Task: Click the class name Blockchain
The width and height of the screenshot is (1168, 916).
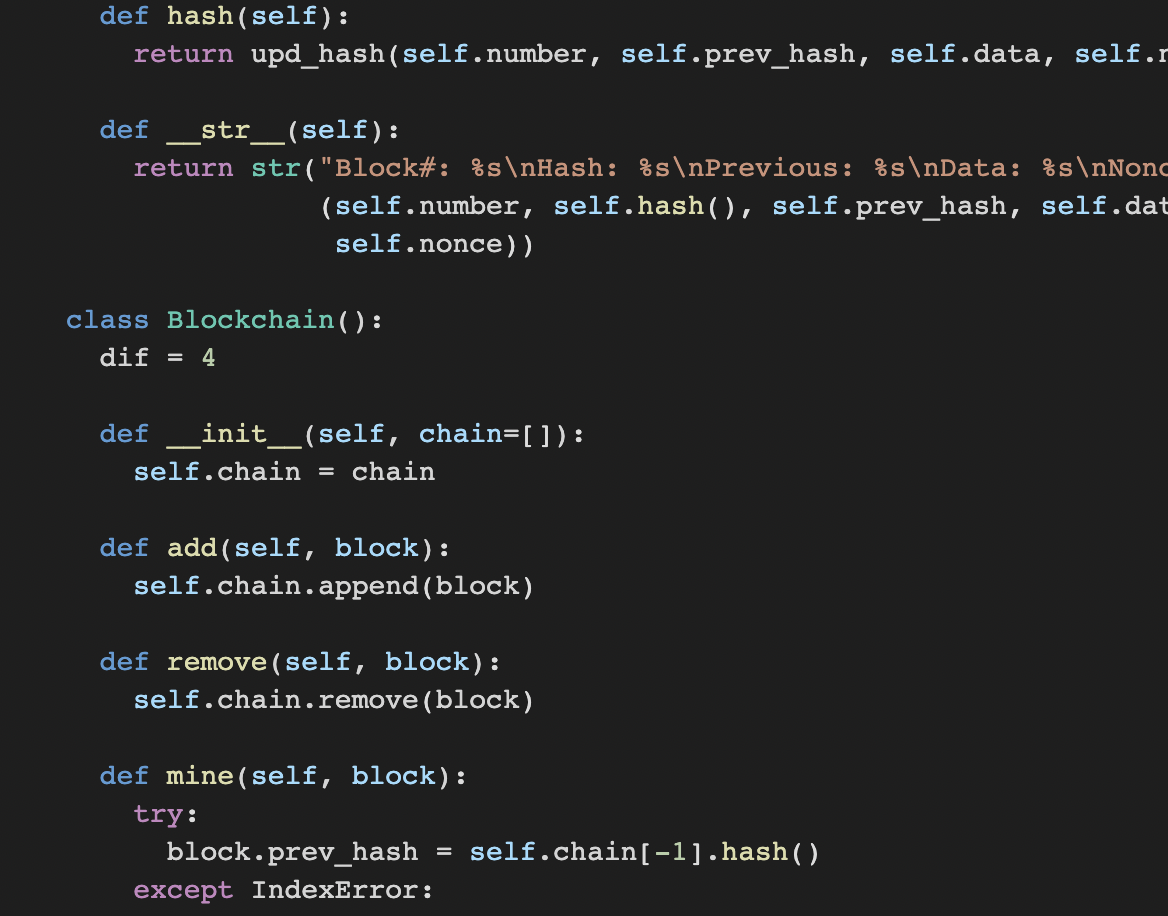Action: (x=250, y=320)
